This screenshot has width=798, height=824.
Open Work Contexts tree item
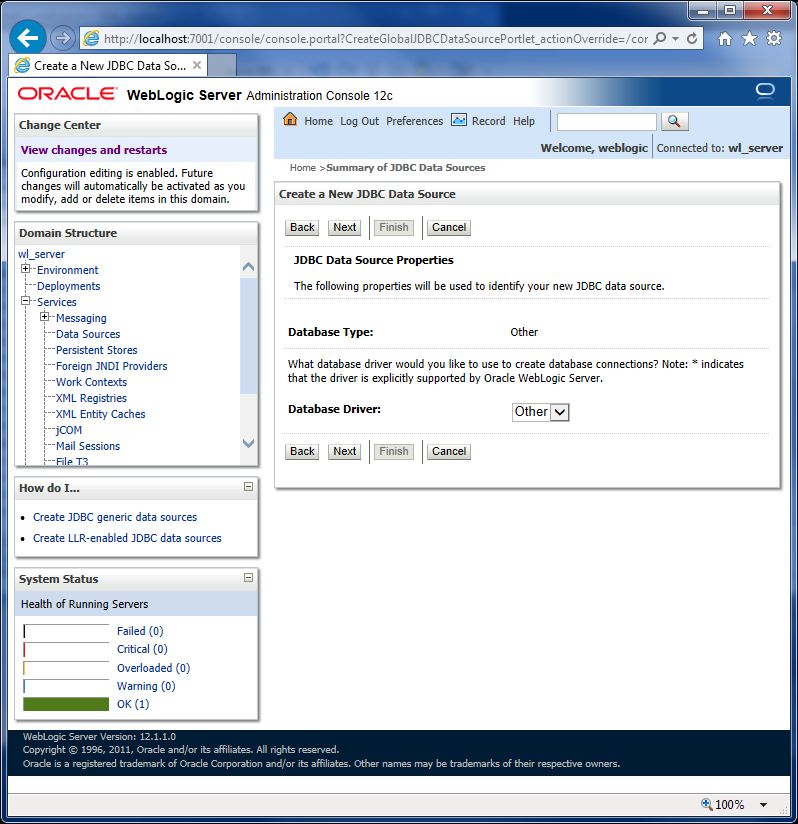(x=91, y=382)
